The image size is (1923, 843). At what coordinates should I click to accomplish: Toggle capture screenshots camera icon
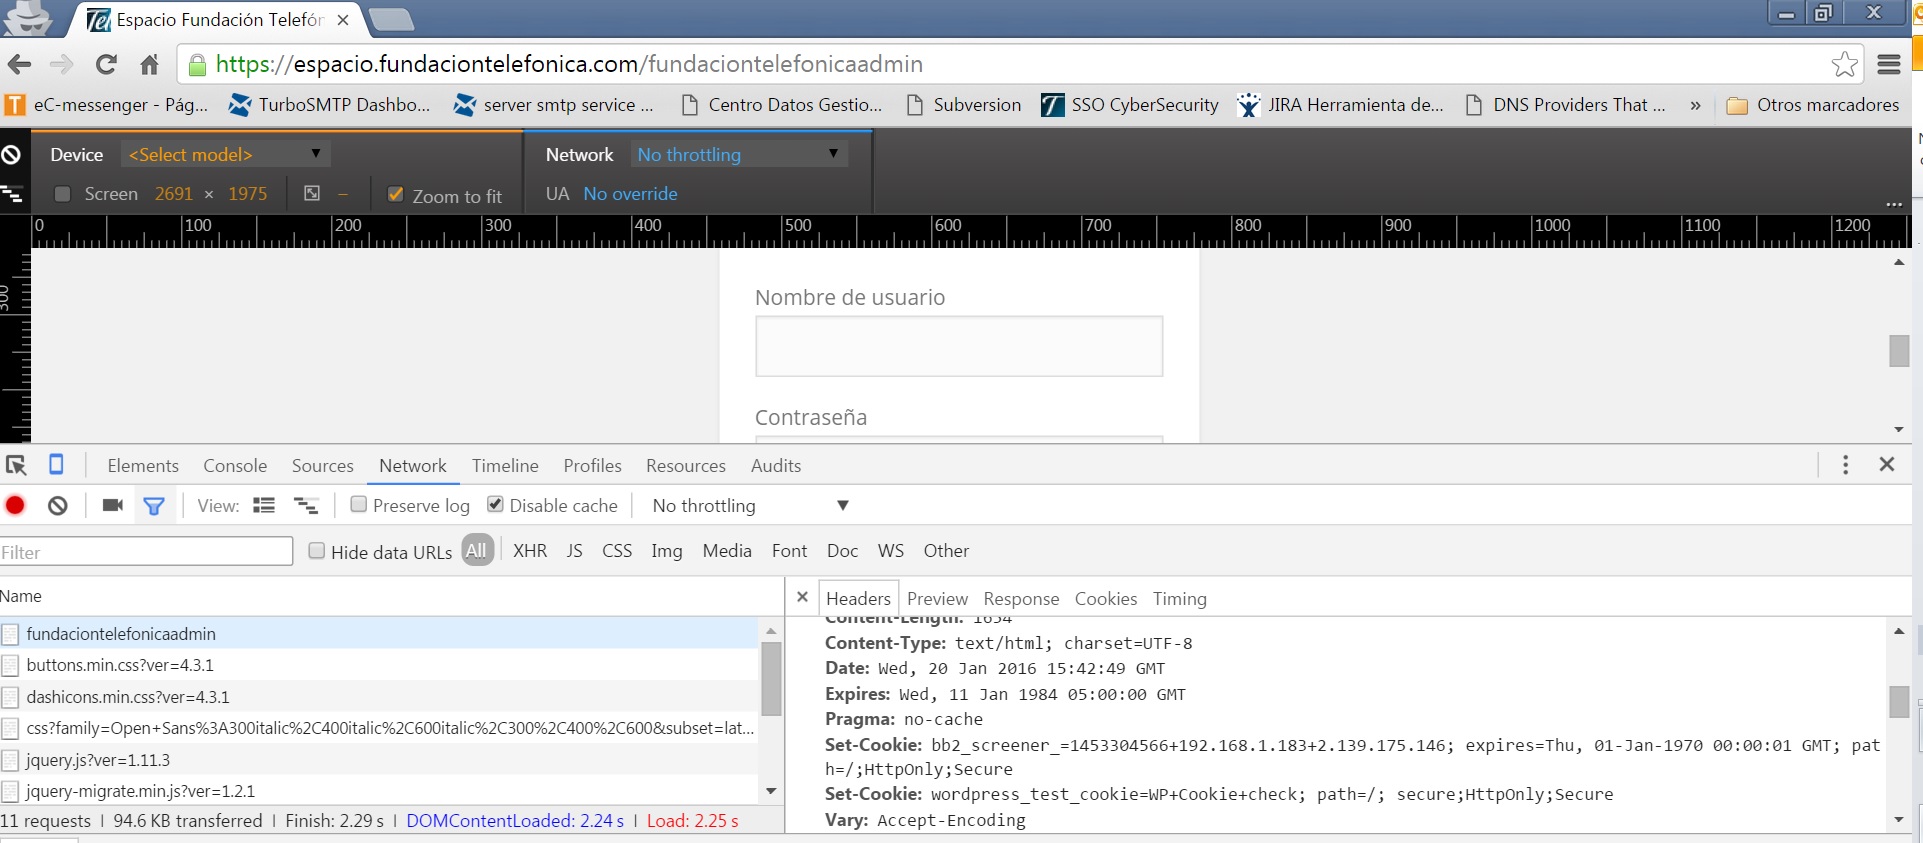tap(112, 505)
